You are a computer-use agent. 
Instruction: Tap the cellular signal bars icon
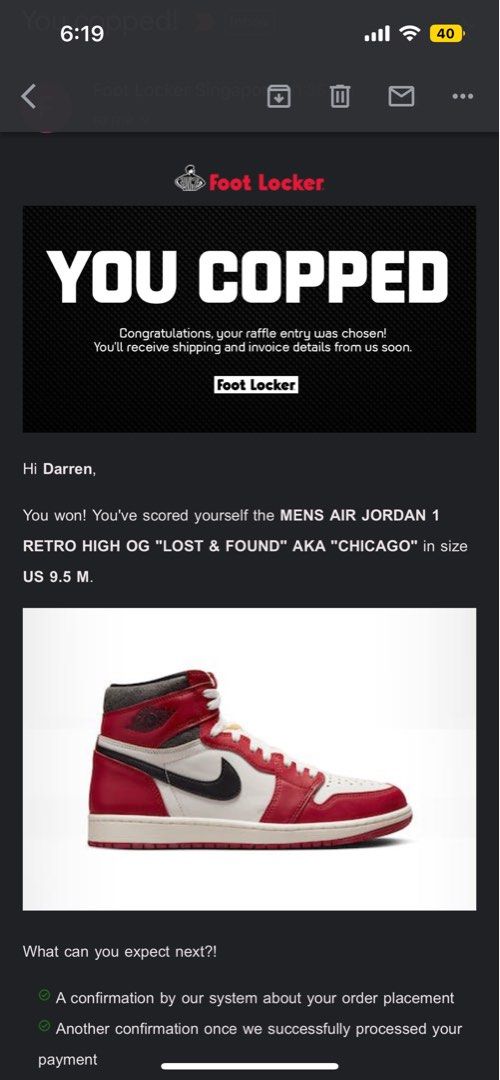[377, 33]
